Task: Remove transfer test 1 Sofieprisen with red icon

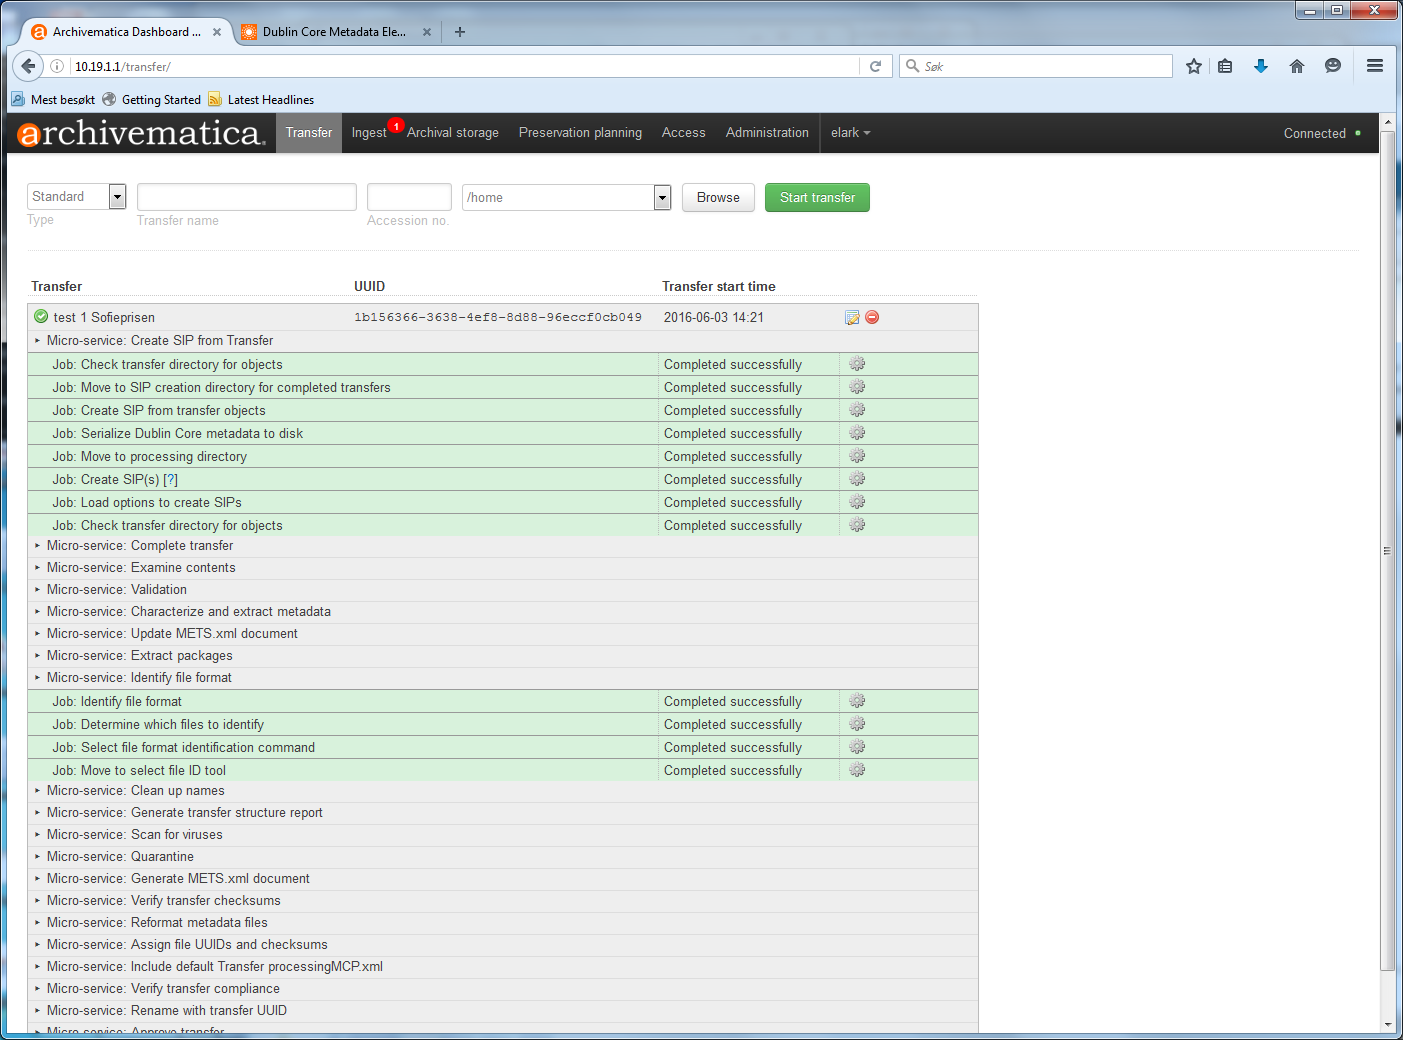Action: [872, 317]
